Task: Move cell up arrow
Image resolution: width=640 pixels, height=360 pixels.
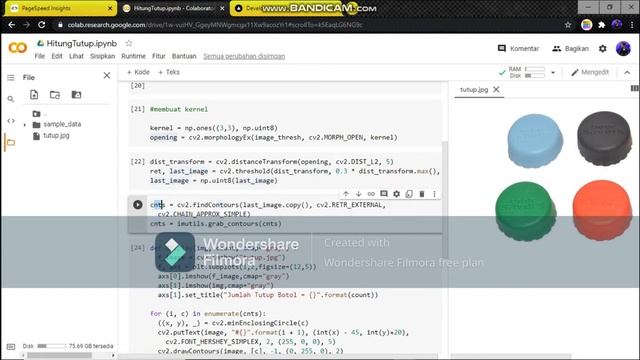Action: pos(346,194)
